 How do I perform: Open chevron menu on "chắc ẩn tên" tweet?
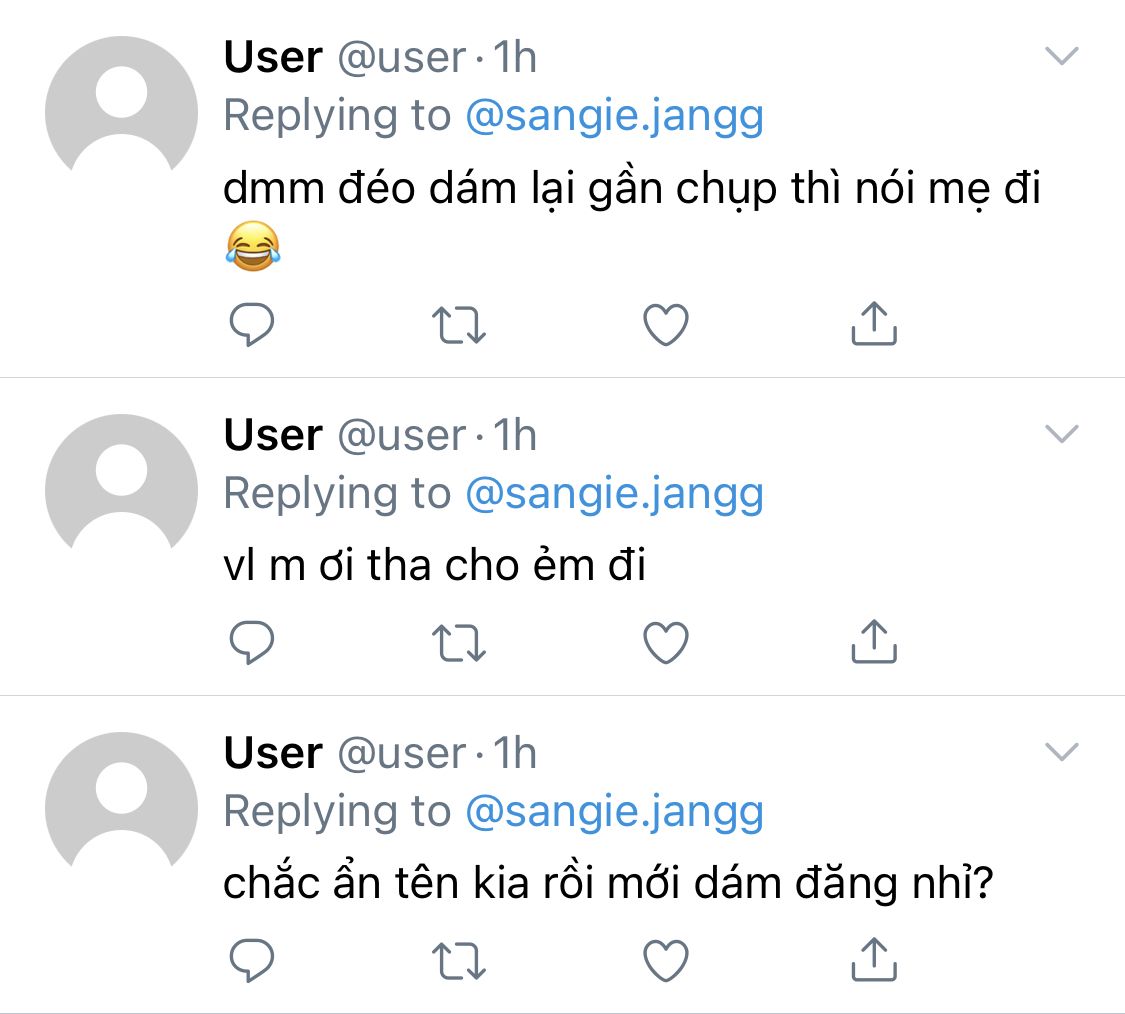pos(1061,751)
